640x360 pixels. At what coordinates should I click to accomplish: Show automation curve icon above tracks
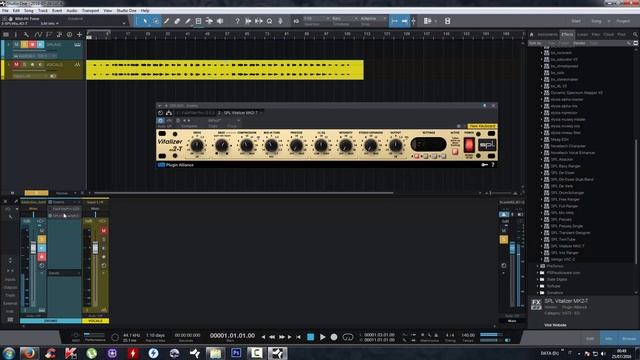tap(38, 35)
